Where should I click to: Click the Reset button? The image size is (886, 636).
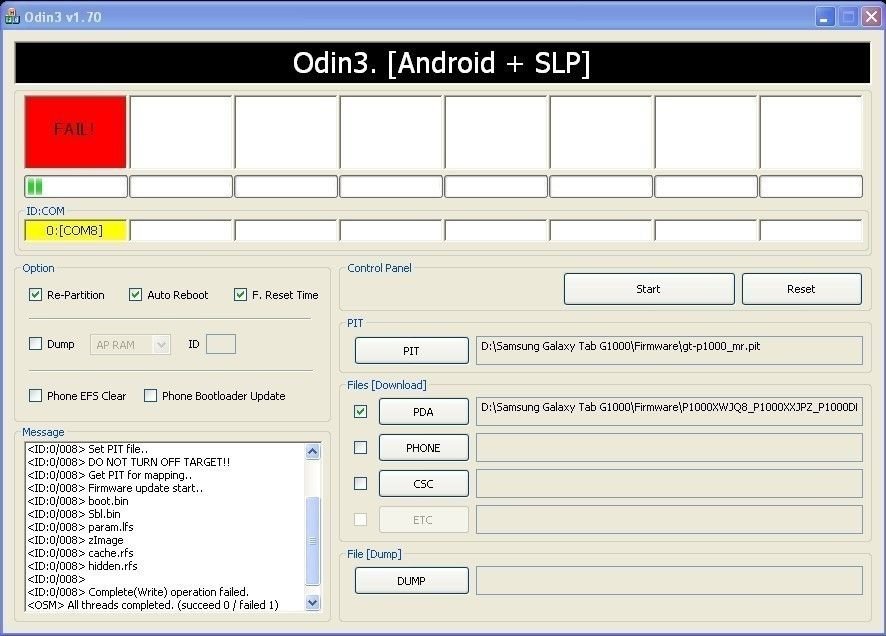[x=801, y=289]
